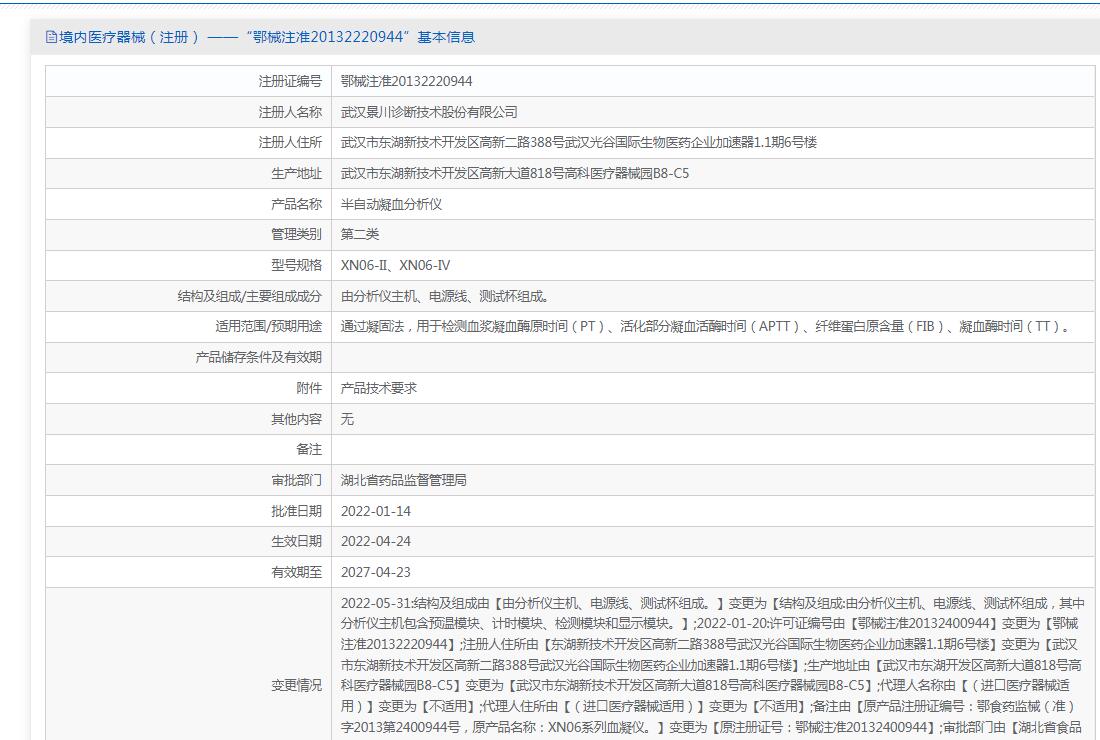Select product name 半自动凝血分析仪
1100x740 pixels.
pos(391,204)
